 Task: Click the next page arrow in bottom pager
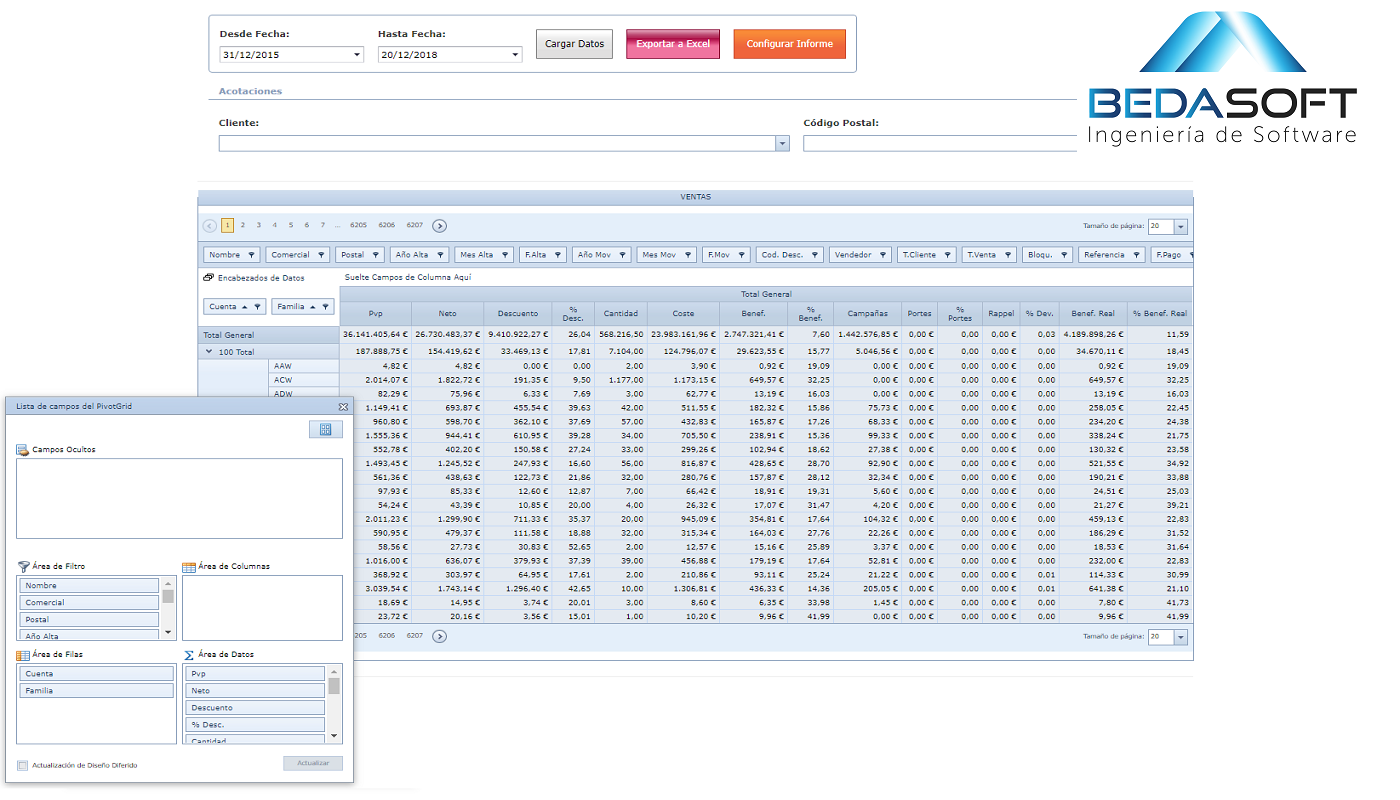(439, 636)
